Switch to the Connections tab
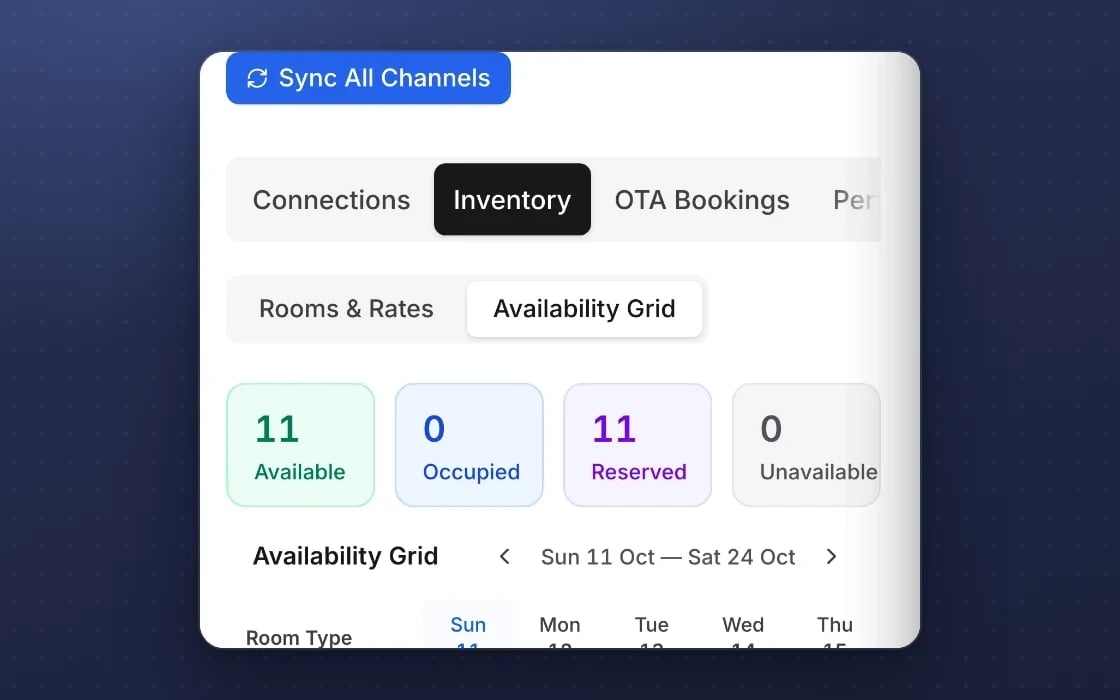Image resolution: width=1120 pixels, height=700 pixels. (x=331, y=200)
